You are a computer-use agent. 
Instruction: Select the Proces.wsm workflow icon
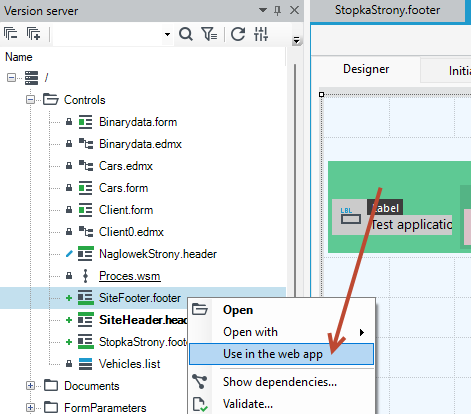click(x=85, y=276)
